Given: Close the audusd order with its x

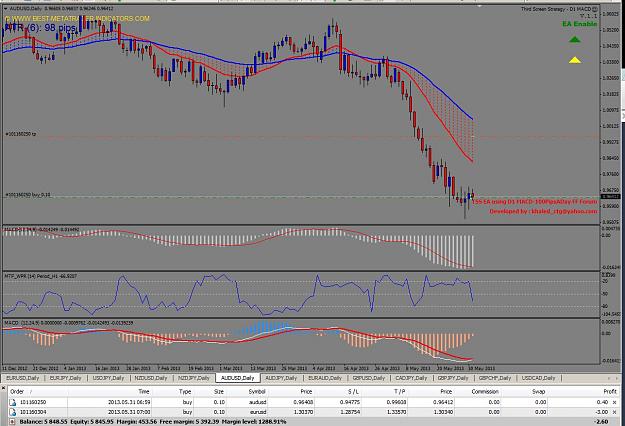Looking at the screenshot, I should (614, 402).
